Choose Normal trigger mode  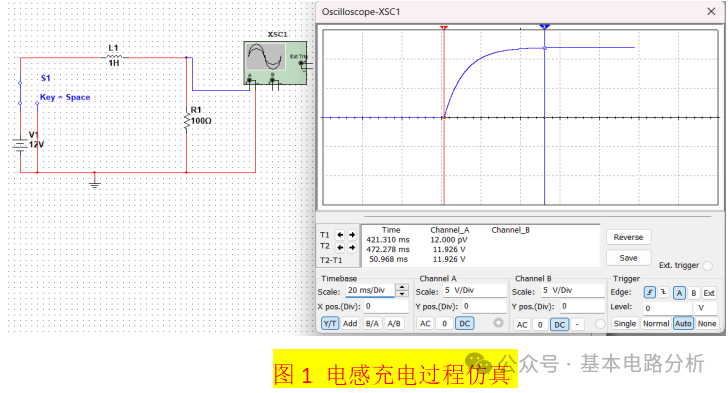(656, 323)
